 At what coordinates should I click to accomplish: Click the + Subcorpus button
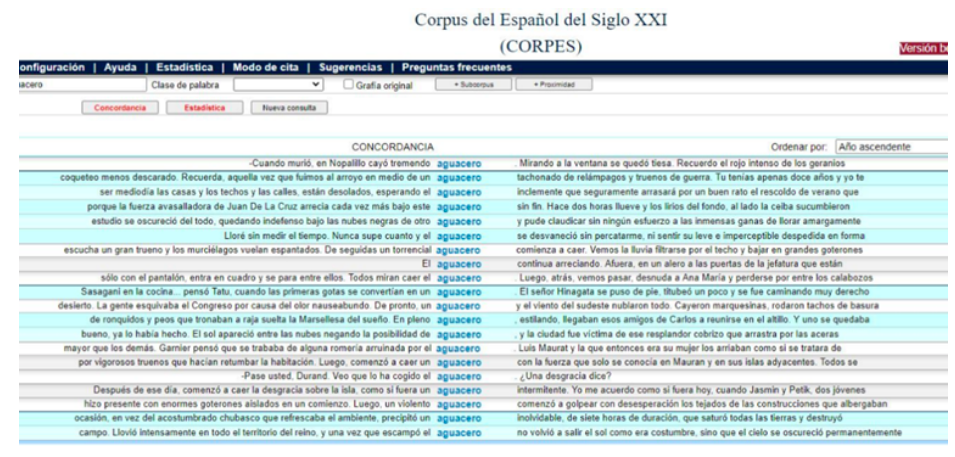[x=474, y=85]
